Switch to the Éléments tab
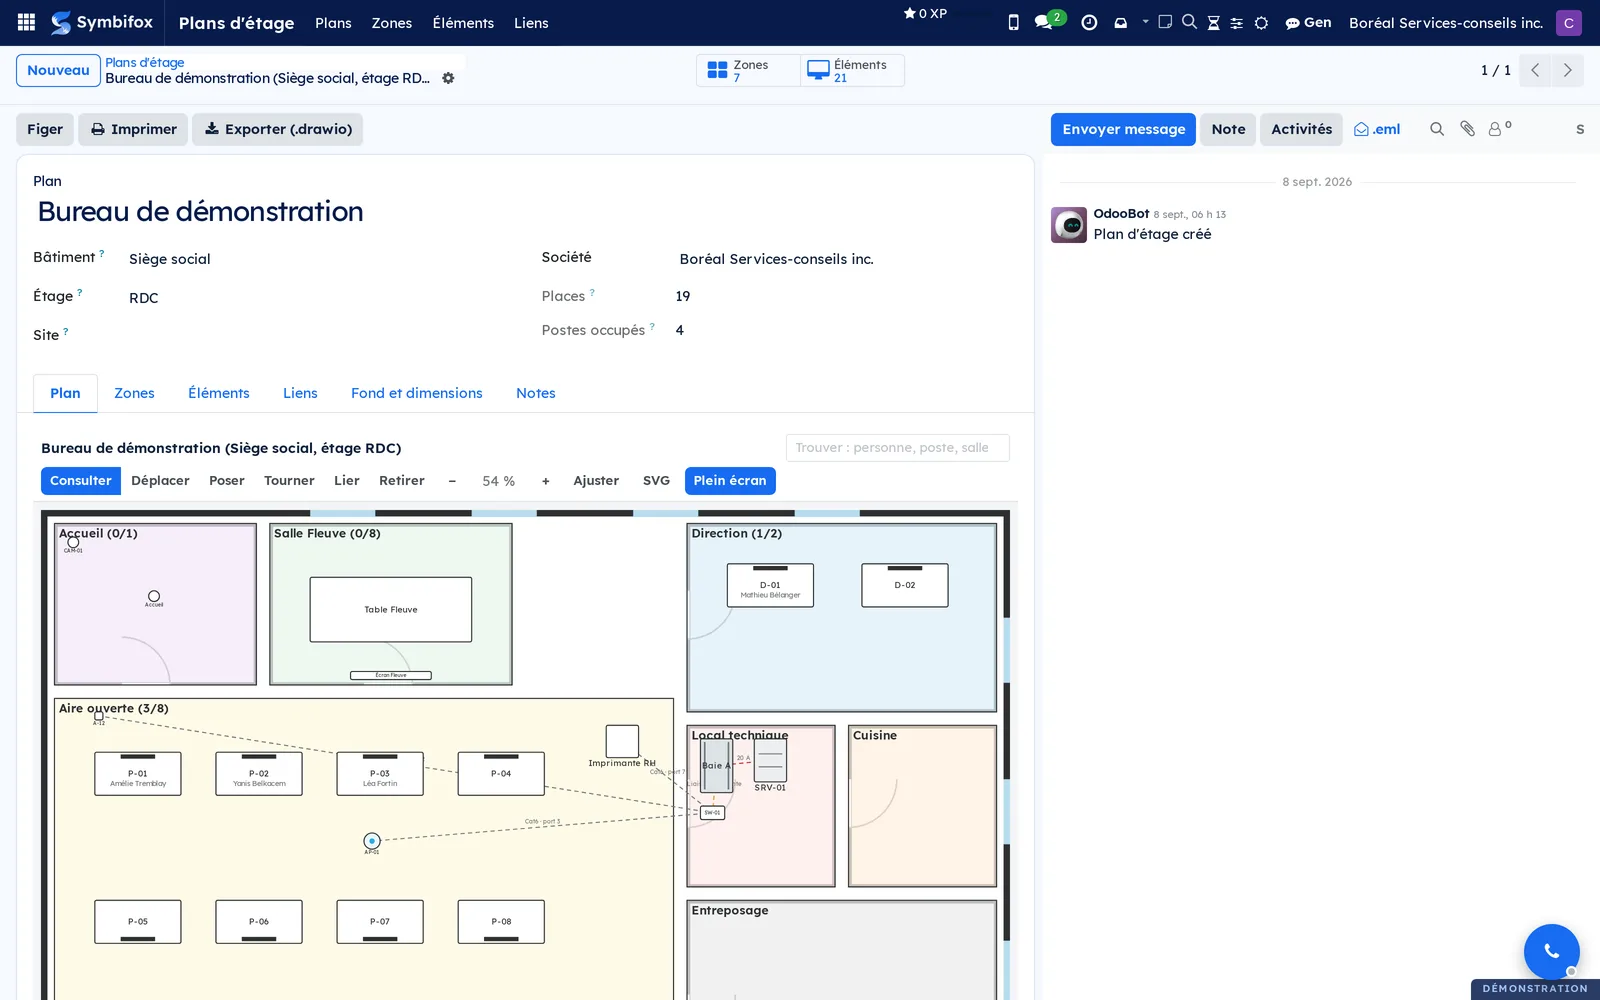 pos(219,393)
